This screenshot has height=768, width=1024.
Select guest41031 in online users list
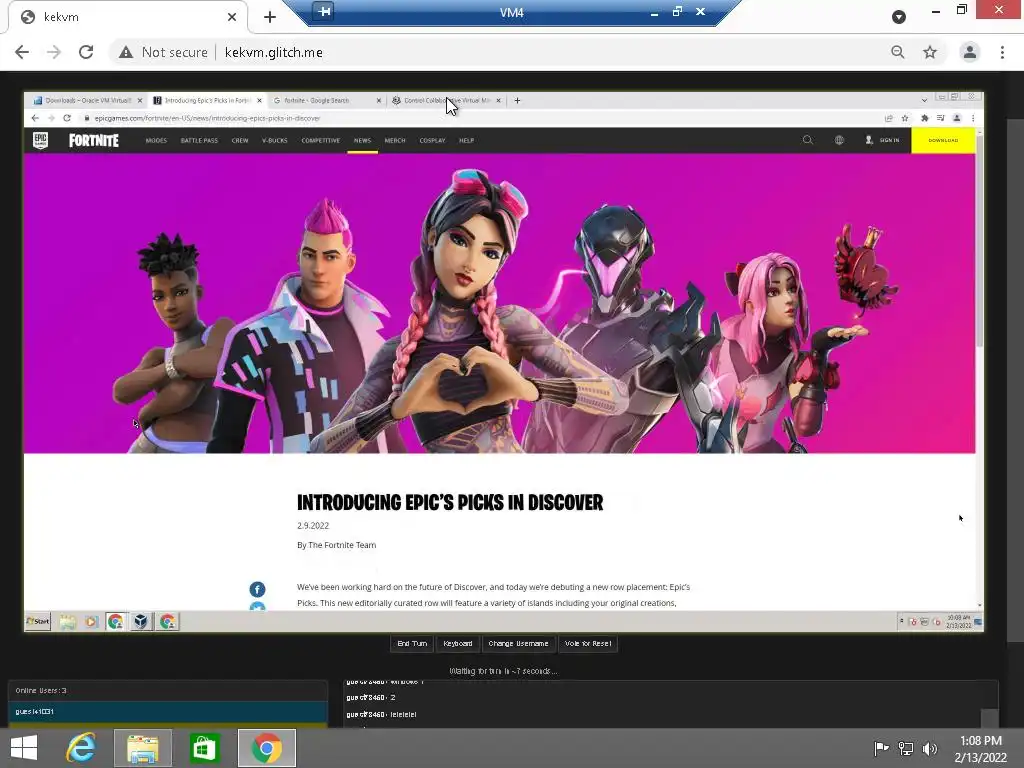167,712
